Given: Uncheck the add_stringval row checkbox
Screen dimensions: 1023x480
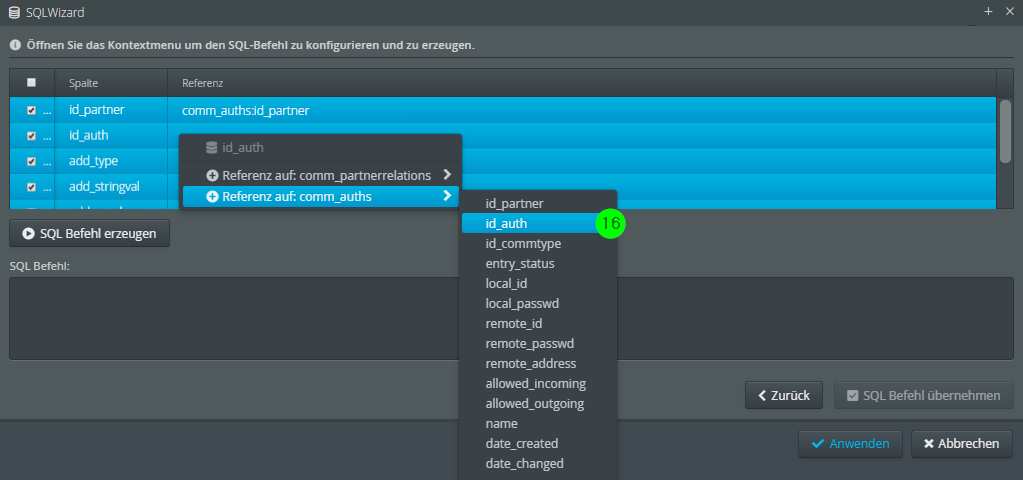Looking at the screenshot, I should pos(31,187).
